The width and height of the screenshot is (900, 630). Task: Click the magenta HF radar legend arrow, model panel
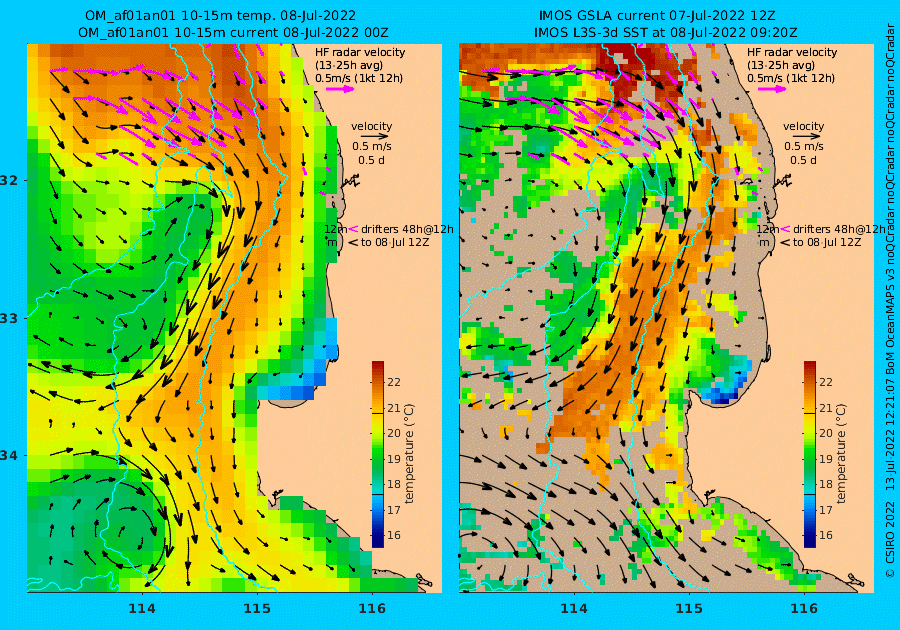(x=340, y=89)
